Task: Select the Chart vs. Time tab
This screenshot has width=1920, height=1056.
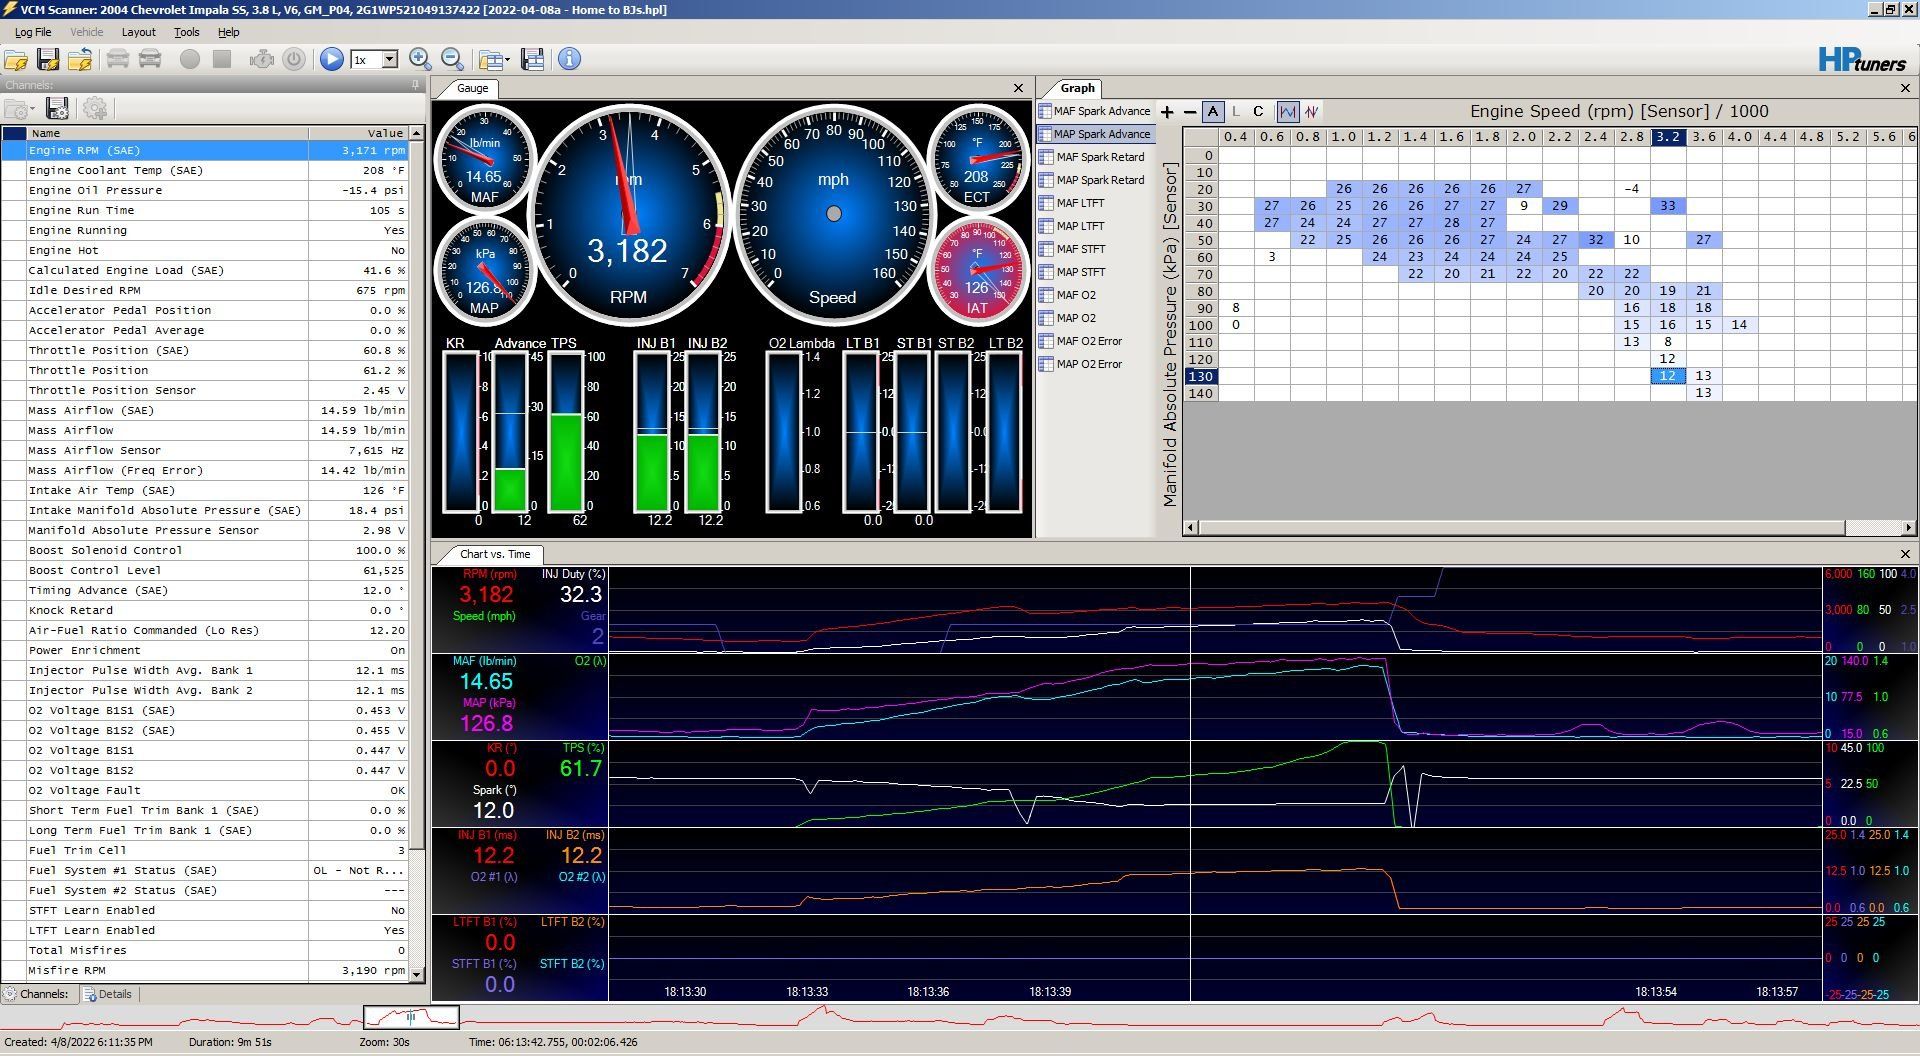Action: 494,554
